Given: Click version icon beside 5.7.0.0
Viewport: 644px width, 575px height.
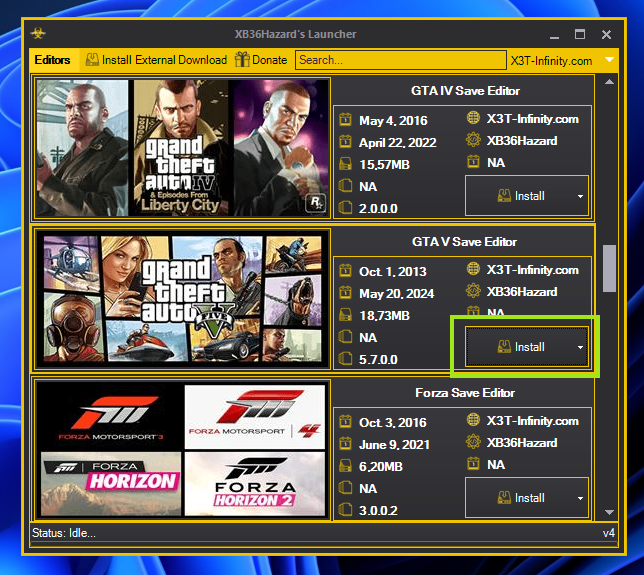Looking at the screenshot, I should [x=345, y=359].
